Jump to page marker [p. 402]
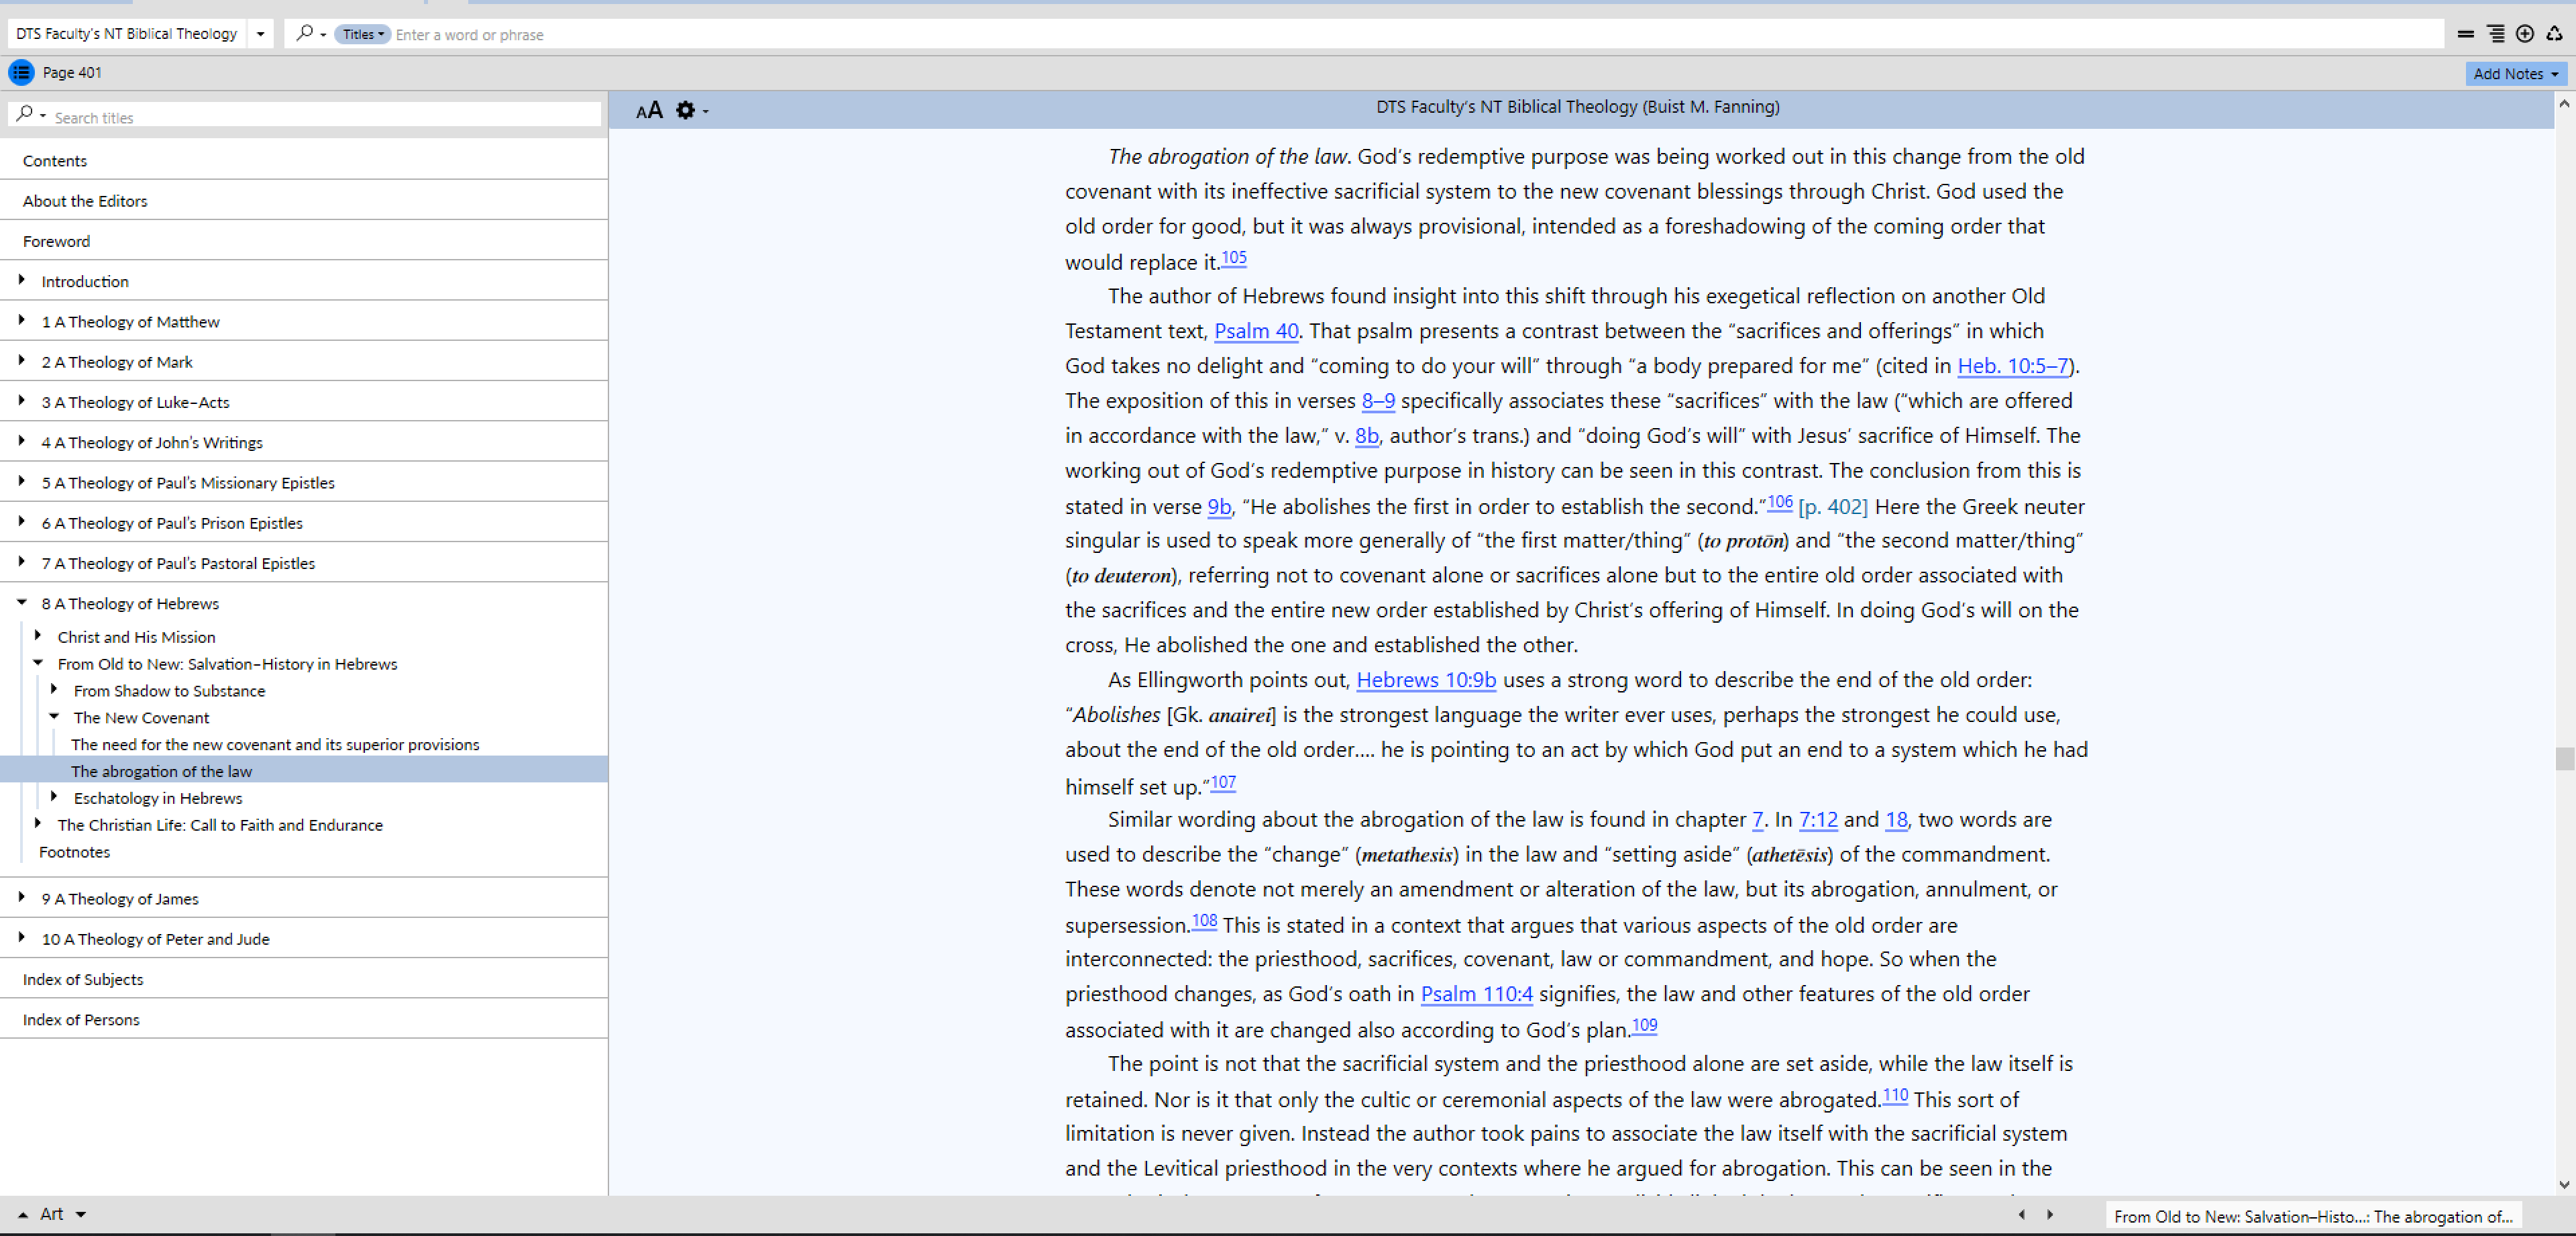This screenshot has width=2576, height=1236. pos(1832,507)
